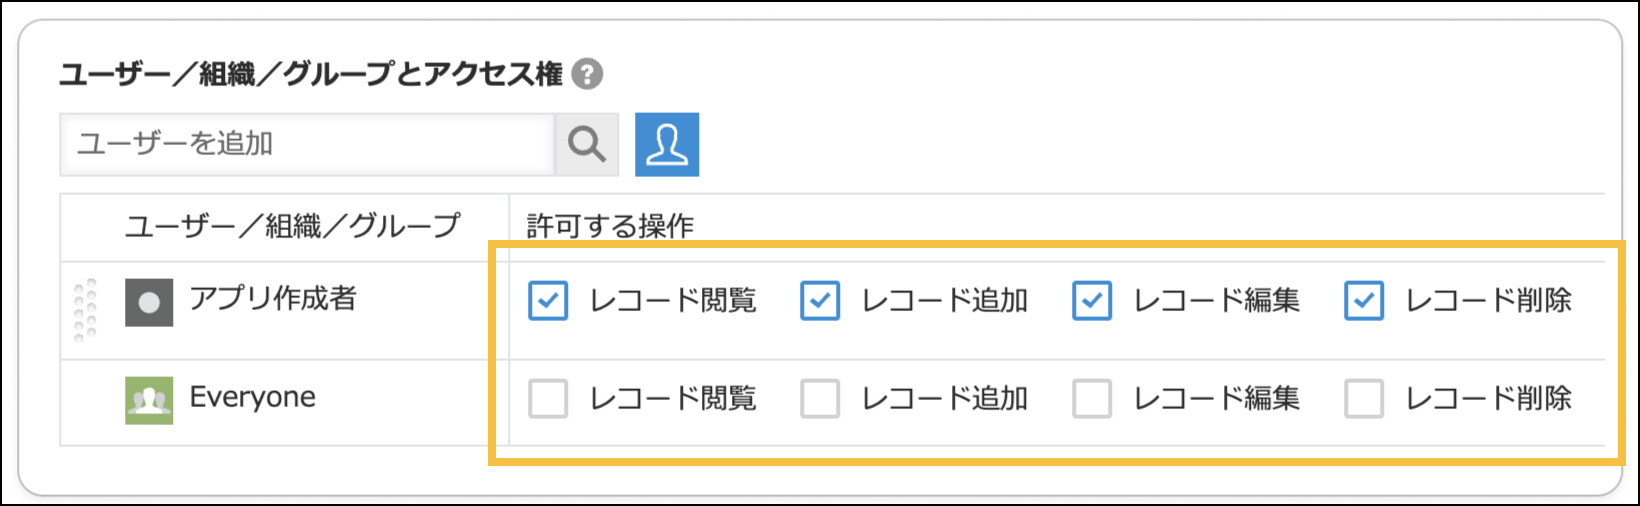Click the アプリ作成者 row label
Image resolution: width=1640 pixels, height=506 pixels.
273,299
